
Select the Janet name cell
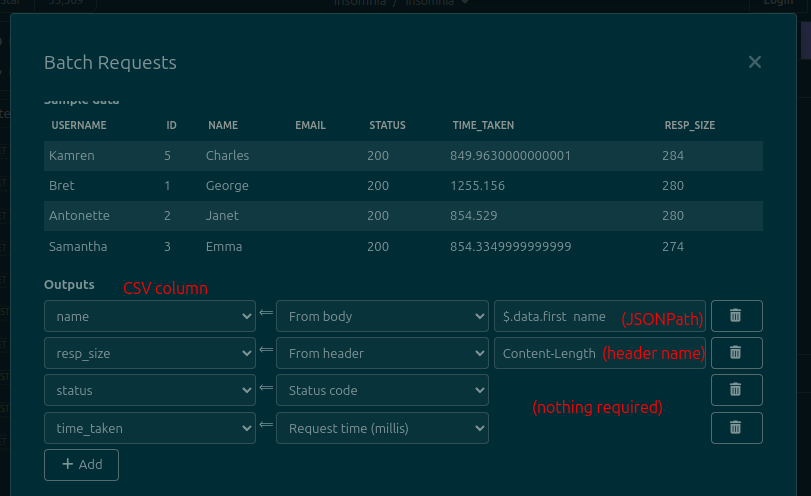[222, 216]
